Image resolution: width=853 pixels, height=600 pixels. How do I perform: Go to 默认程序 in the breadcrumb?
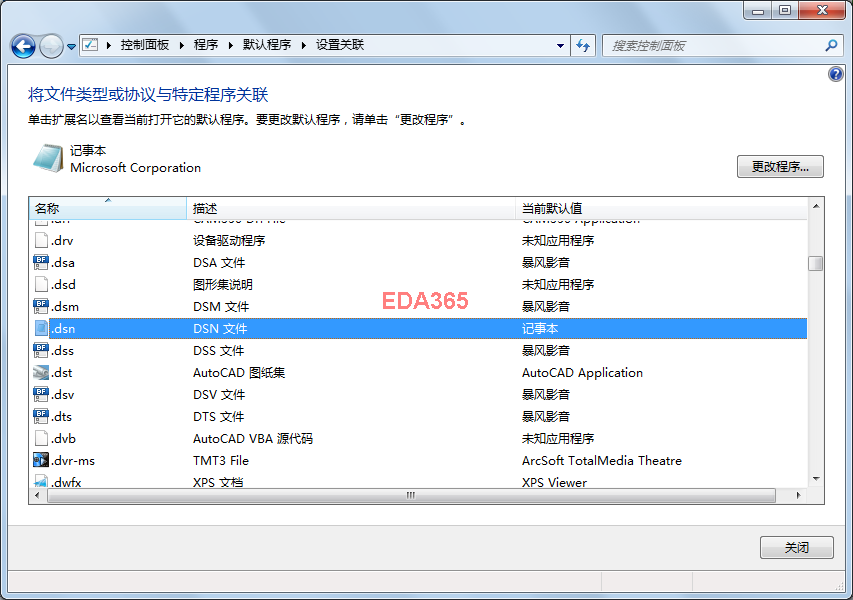[267, 45]
